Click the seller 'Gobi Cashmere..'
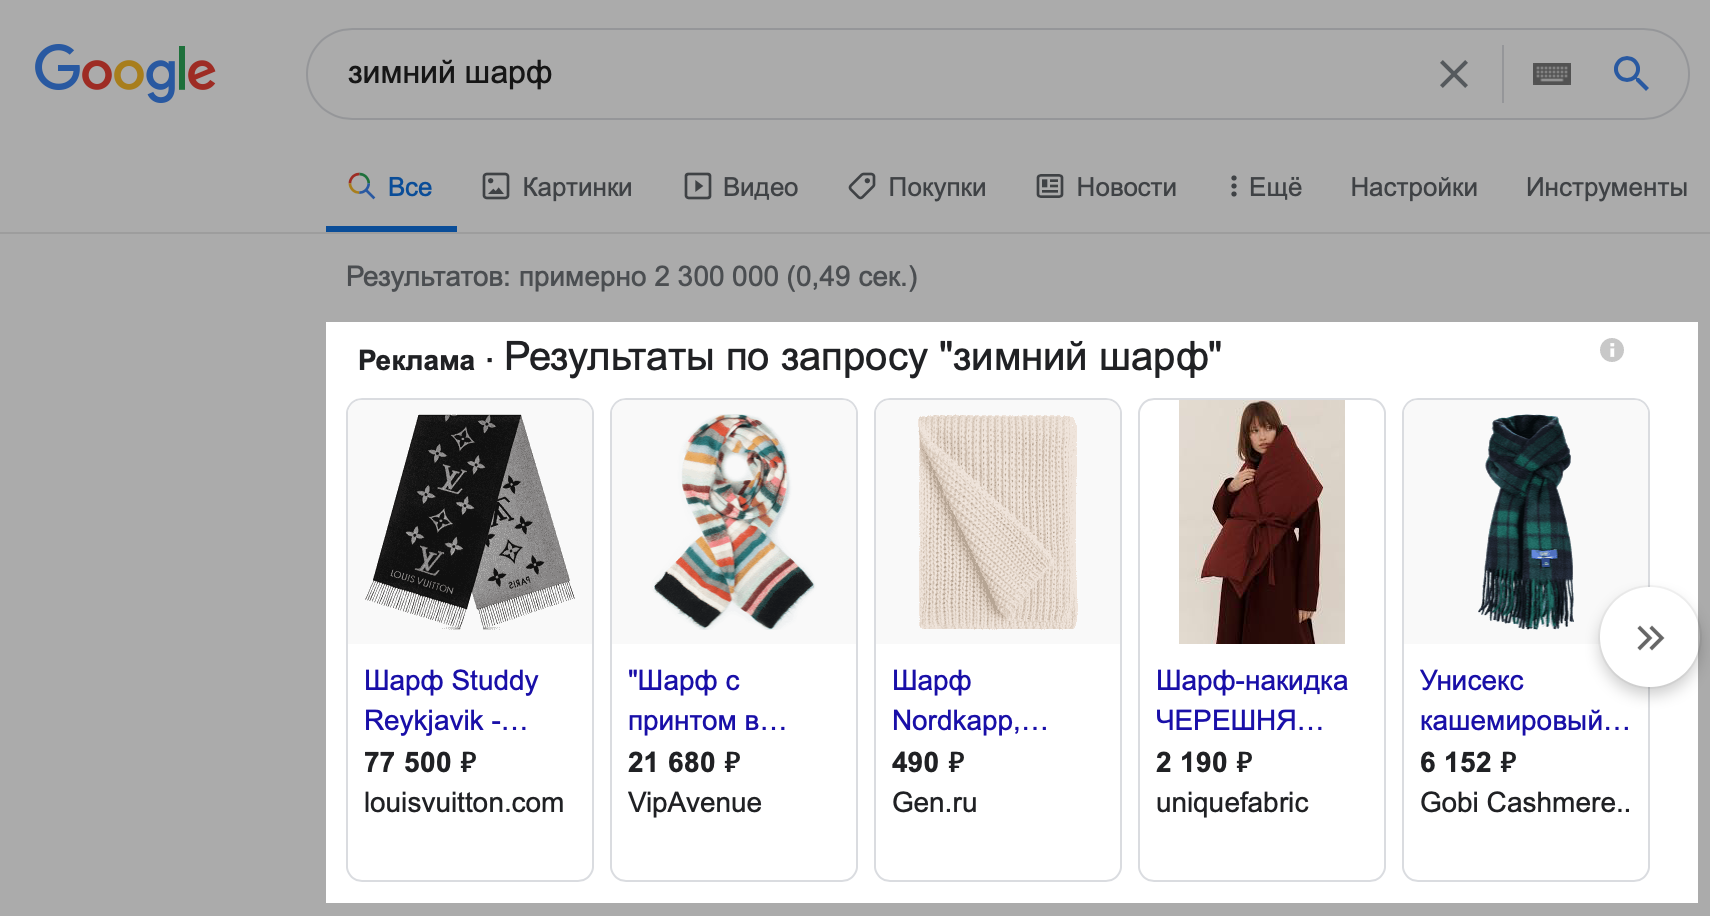 point(1525,802)
